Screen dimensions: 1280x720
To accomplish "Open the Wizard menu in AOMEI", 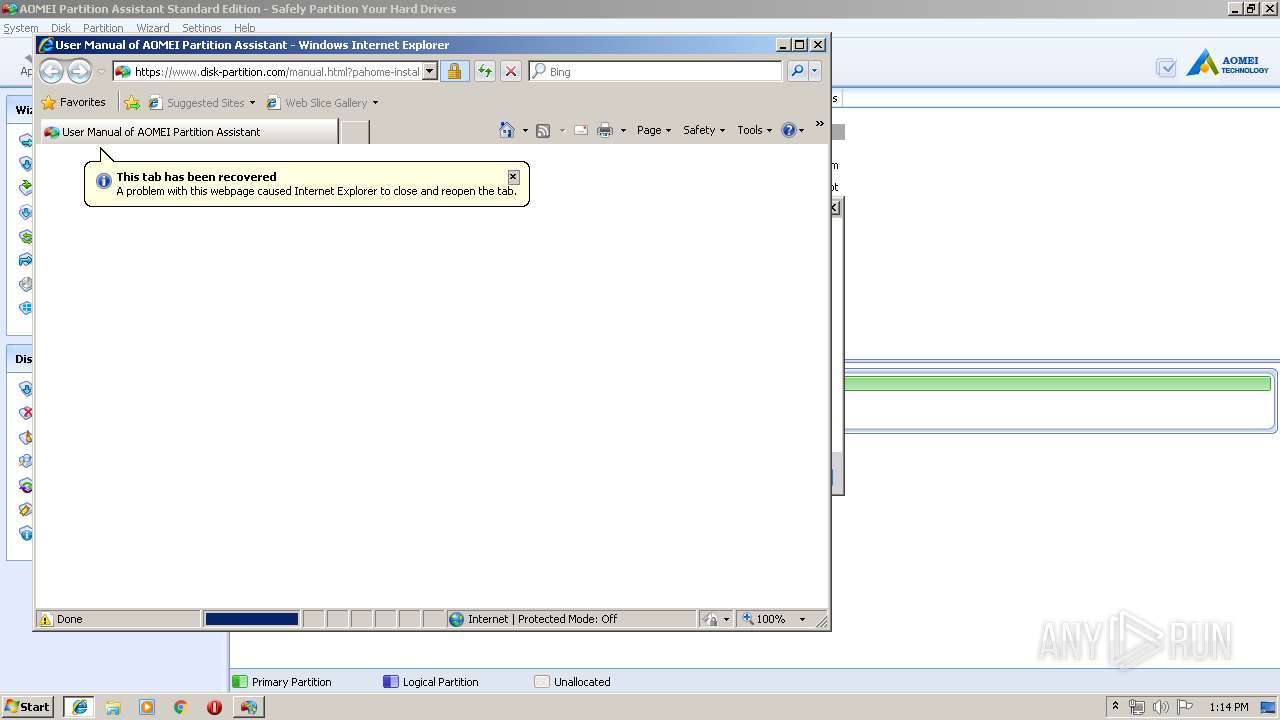I will (x=153, y=28).
